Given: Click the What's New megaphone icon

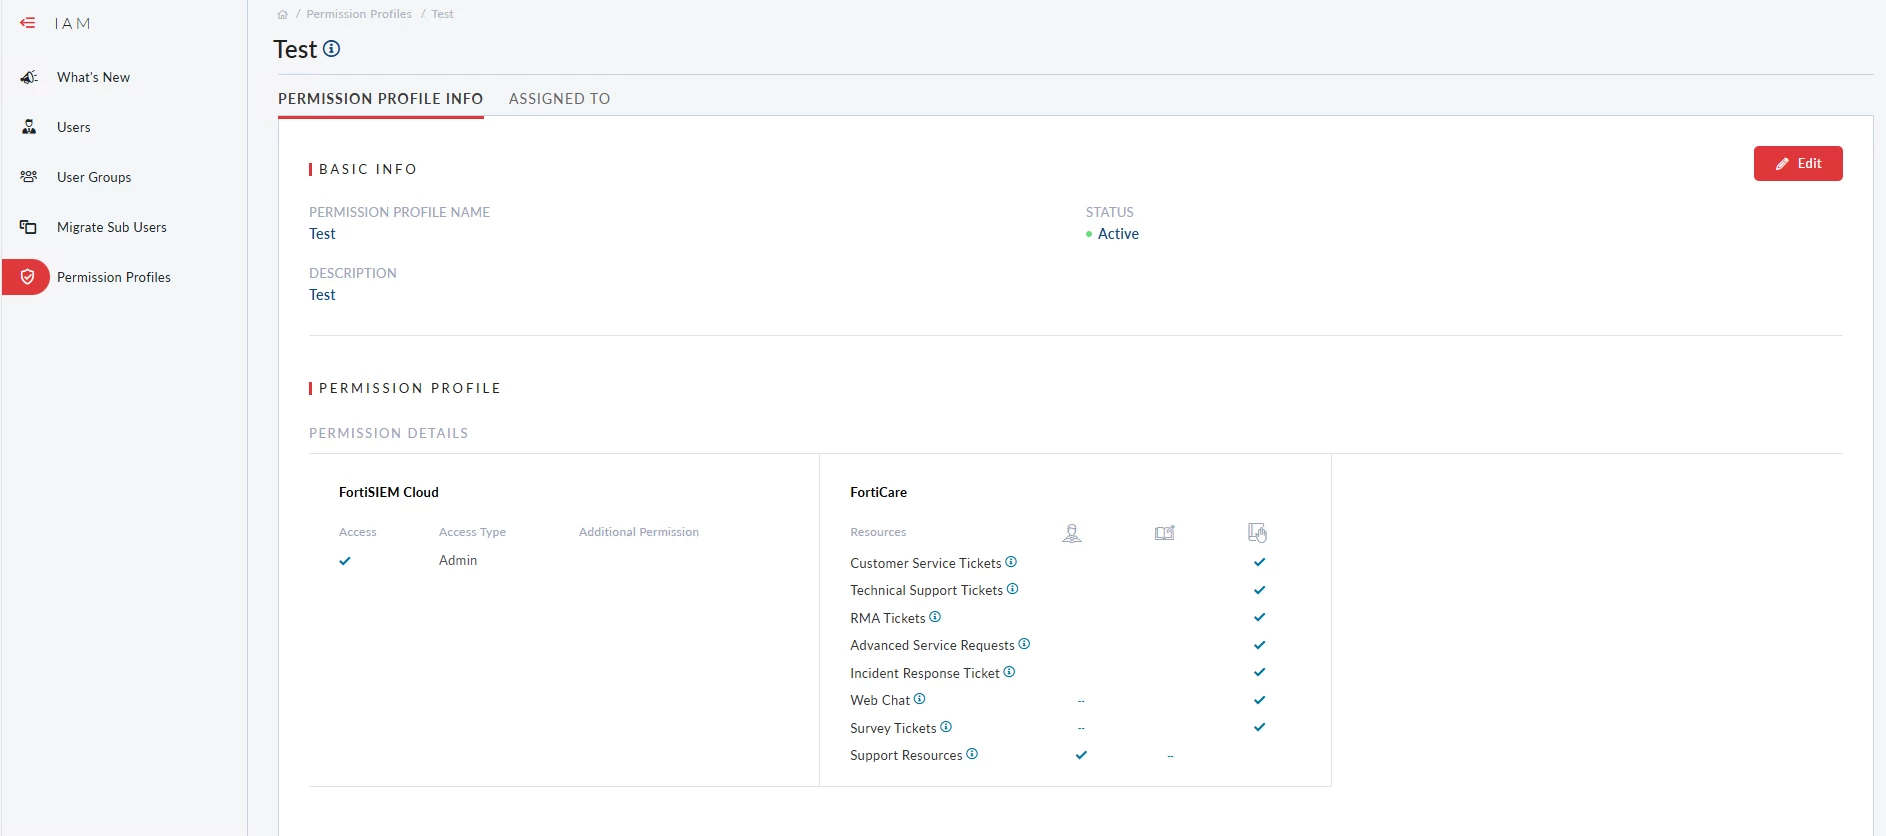Looking at the screenshot, I should pos(29,77).
